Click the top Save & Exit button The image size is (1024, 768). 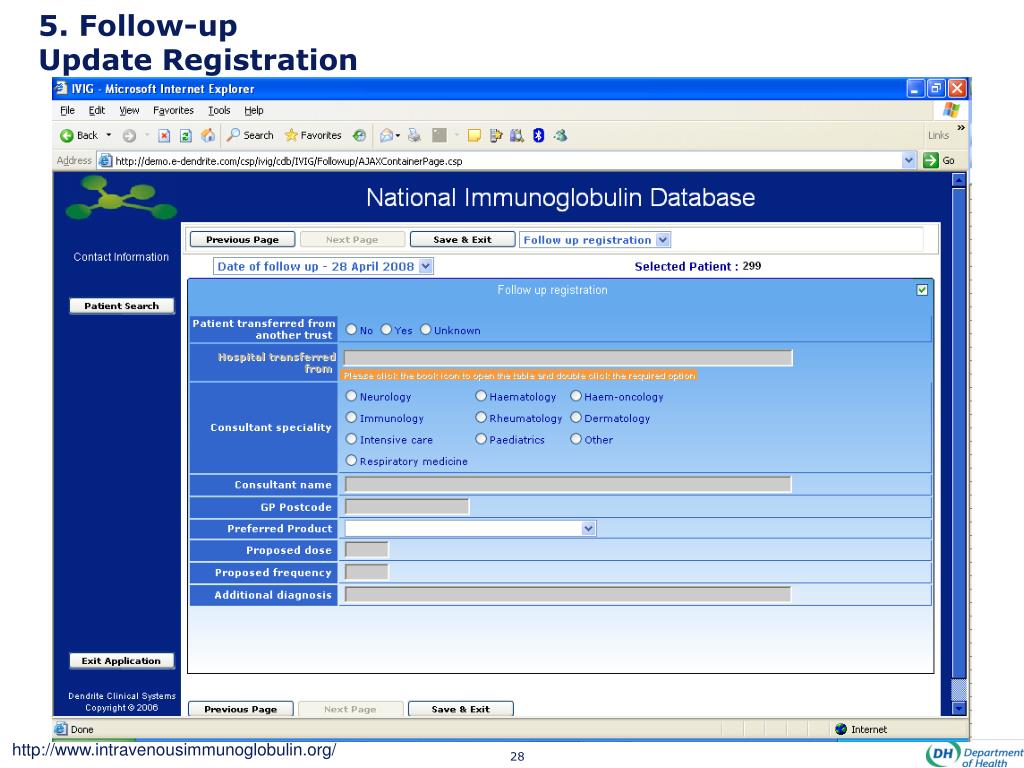(x=462, y=240)
